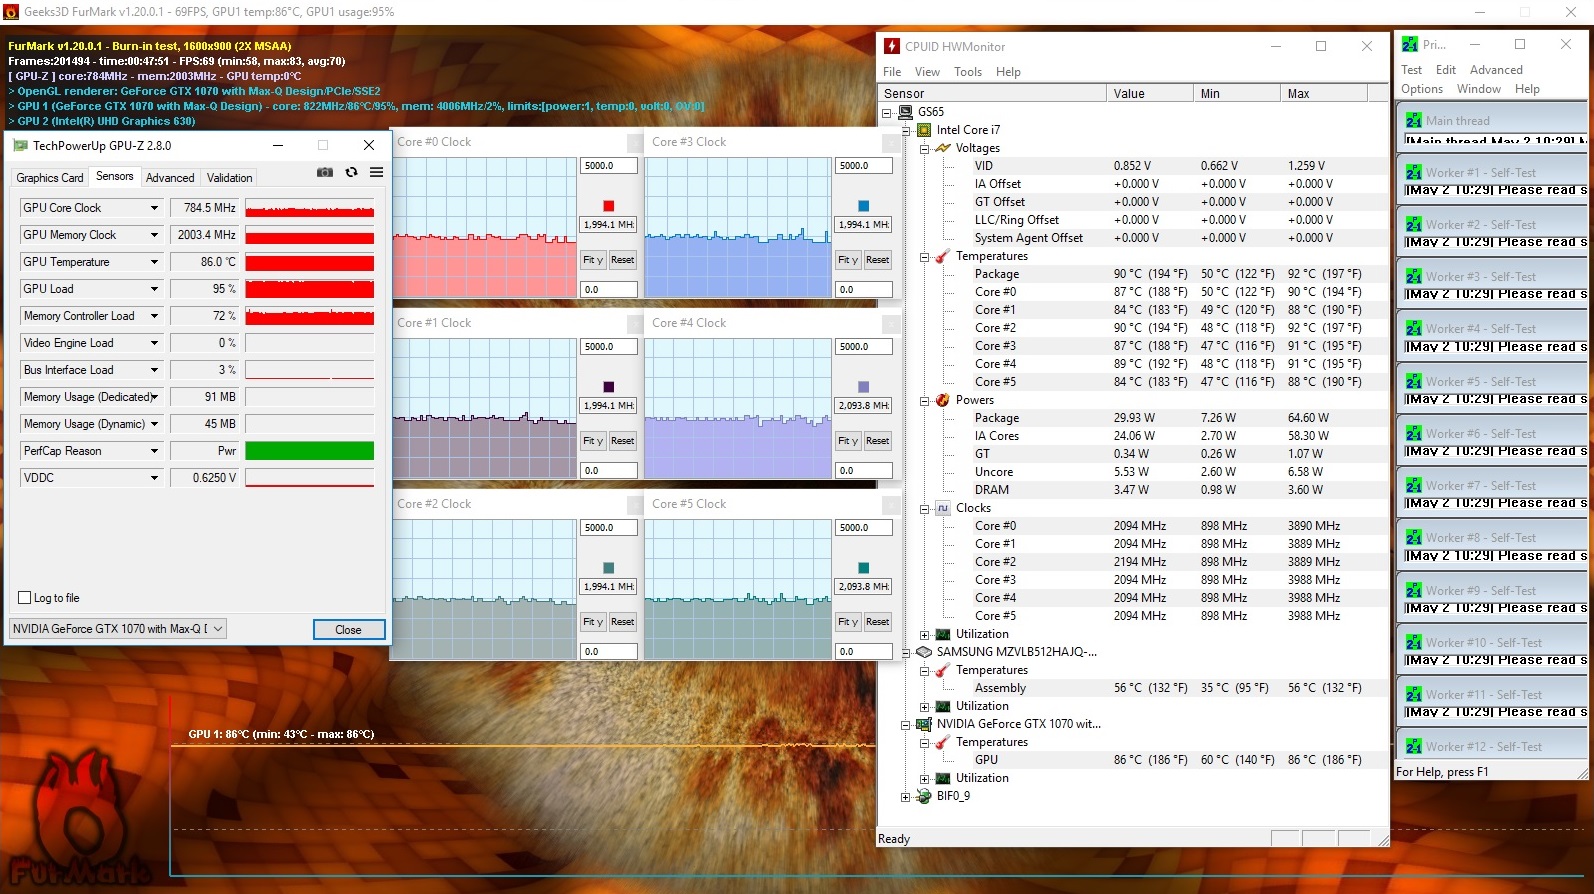
Task: Enable the Log to file checkbox
Action: (25, 598)
